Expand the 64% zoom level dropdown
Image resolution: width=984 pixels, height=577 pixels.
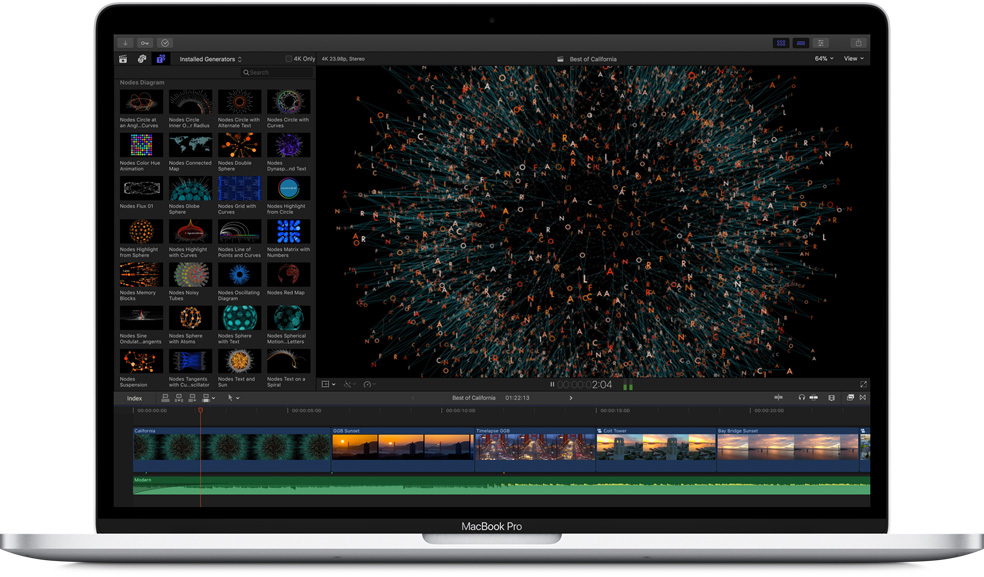coord(824,58)
